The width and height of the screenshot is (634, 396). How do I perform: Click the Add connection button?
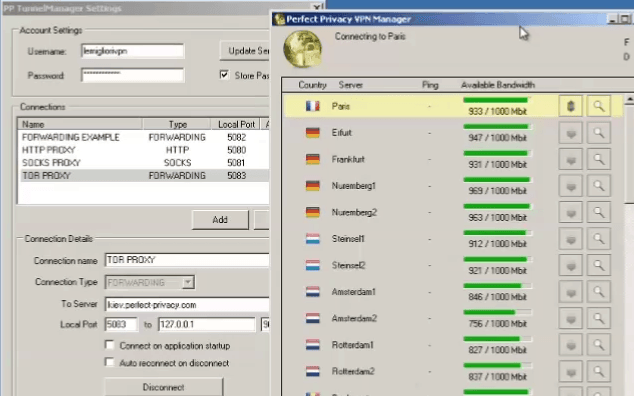point(220,220)
